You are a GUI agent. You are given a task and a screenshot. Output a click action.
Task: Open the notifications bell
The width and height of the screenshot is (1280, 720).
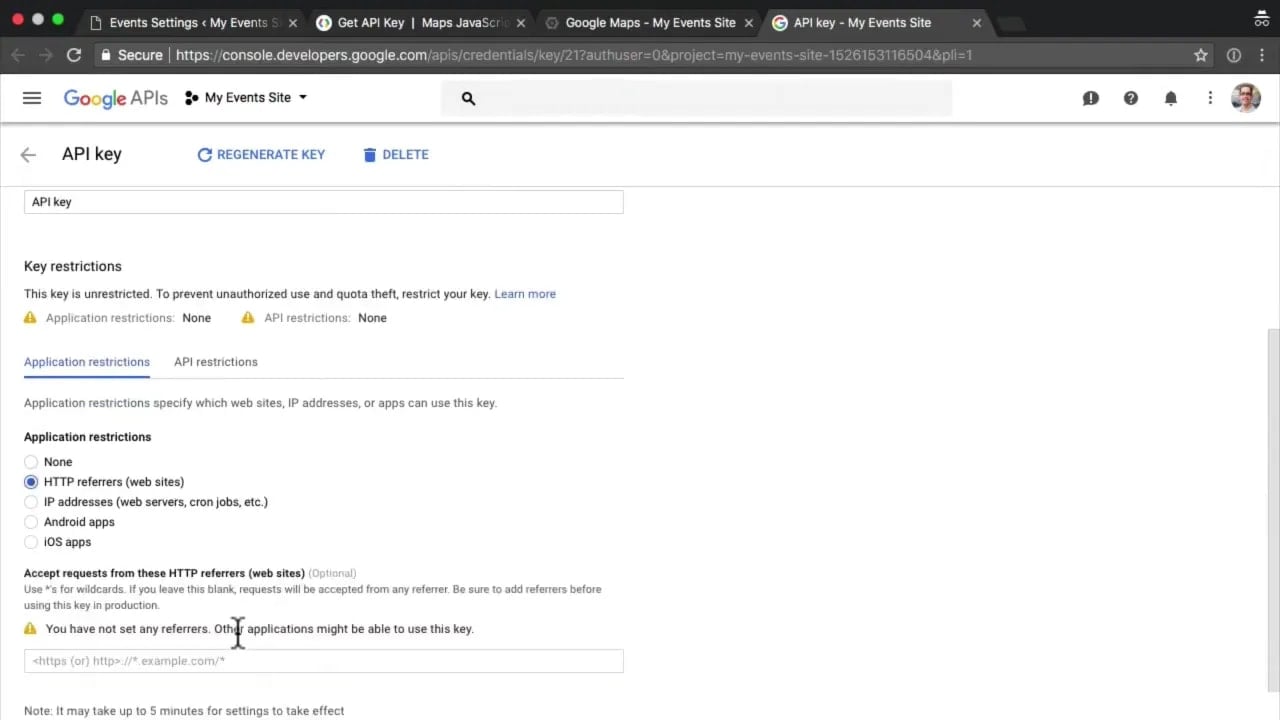[1171, 98]
